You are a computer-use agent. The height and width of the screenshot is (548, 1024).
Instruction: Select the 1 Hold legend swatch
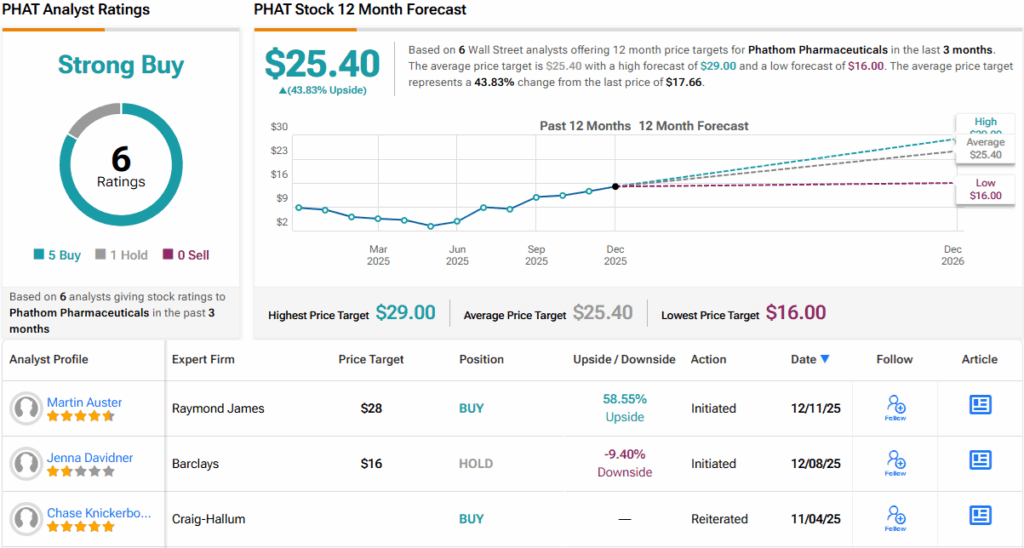[x=100, y=255]
